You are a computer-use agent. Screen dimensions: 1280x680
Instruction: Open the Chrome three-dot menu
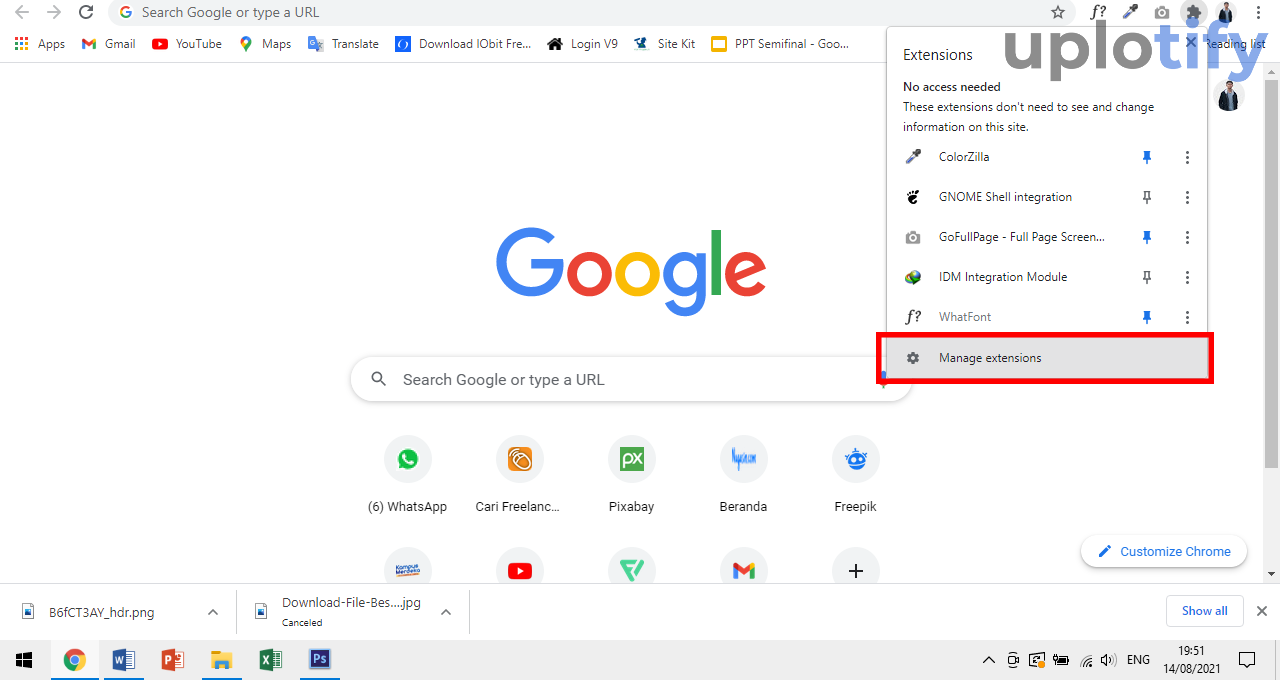[1258, 12]
